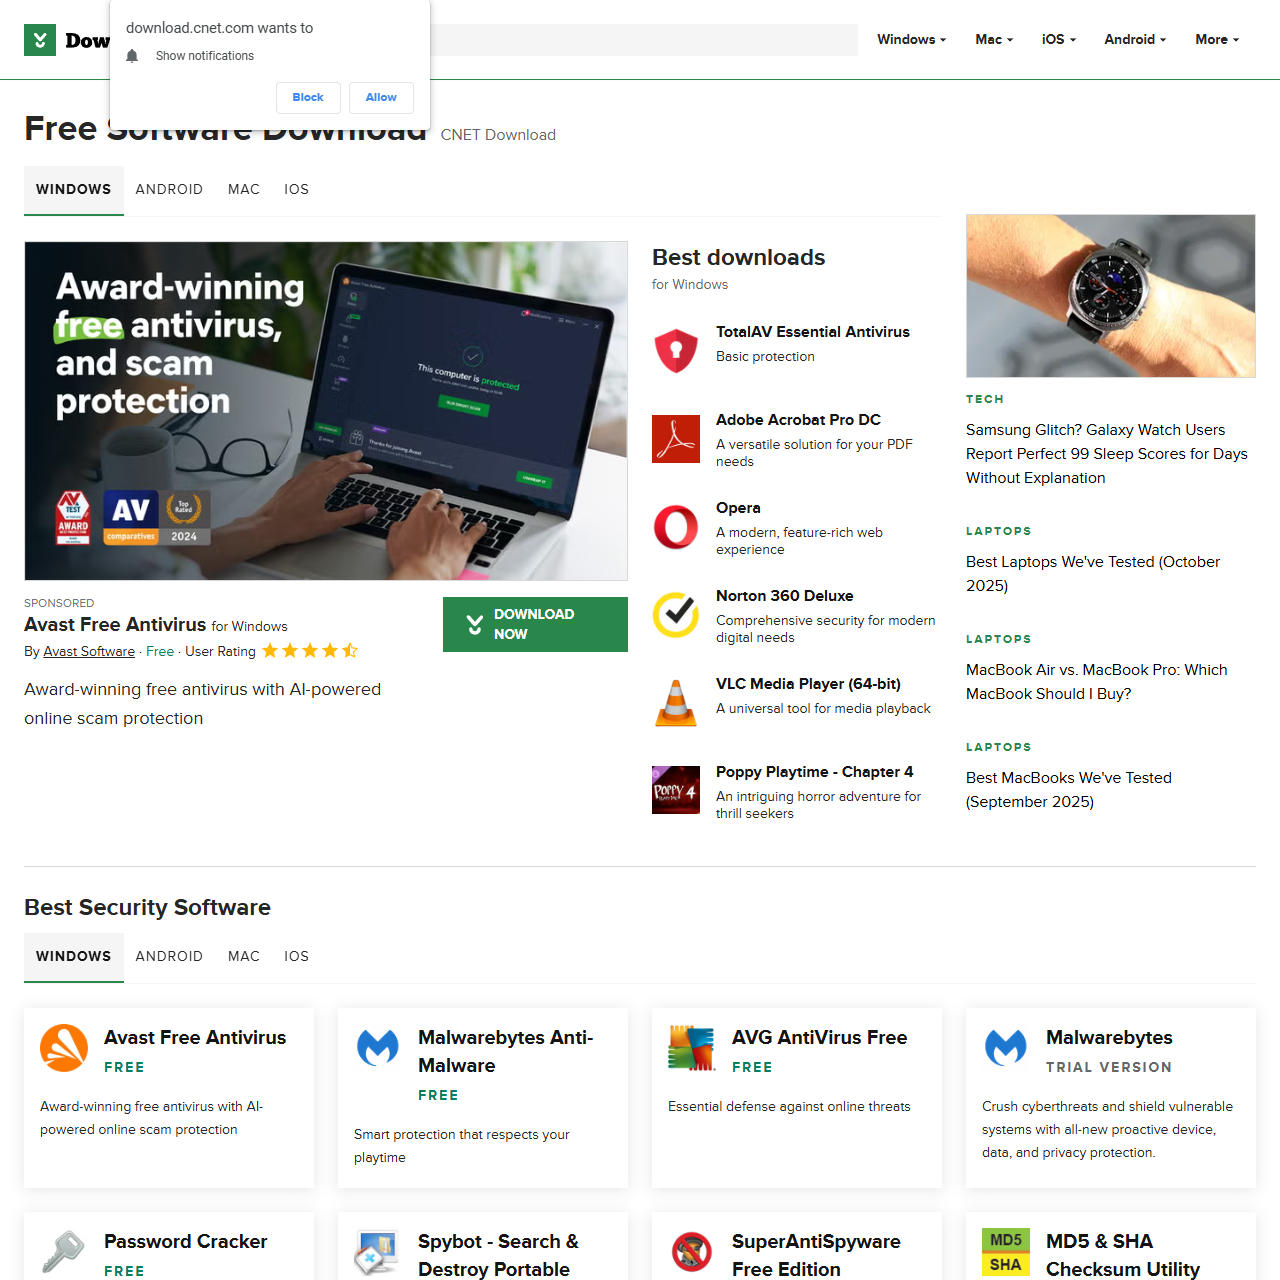Image resolution: width=1280 pixels, height=1280 pixels.
Task: Switch to the ANDROID tab under Free Software Download
Action: click(x=169, y=190)
